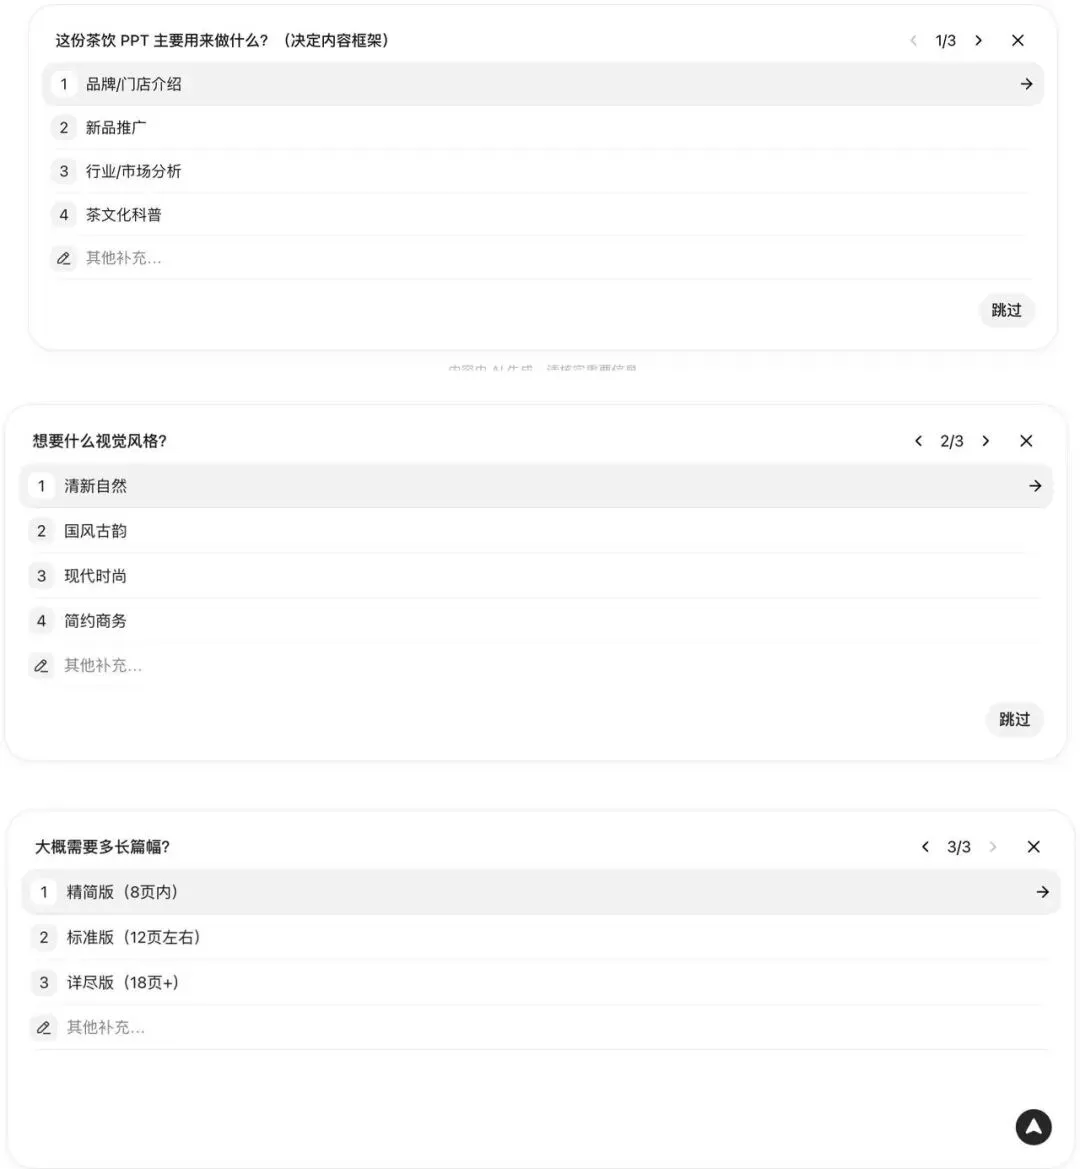1080x1169 pixels.
Task: Click pencil icon in visual style card
Action: coord(41,666)
